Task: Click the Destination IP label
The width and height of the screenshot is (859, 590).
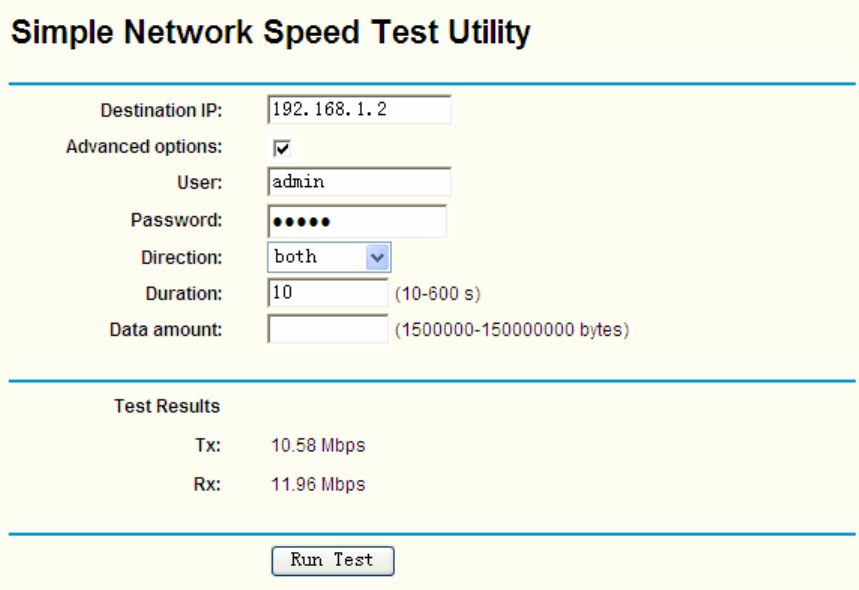Action: pyautogui.click(x=161, y=111)
